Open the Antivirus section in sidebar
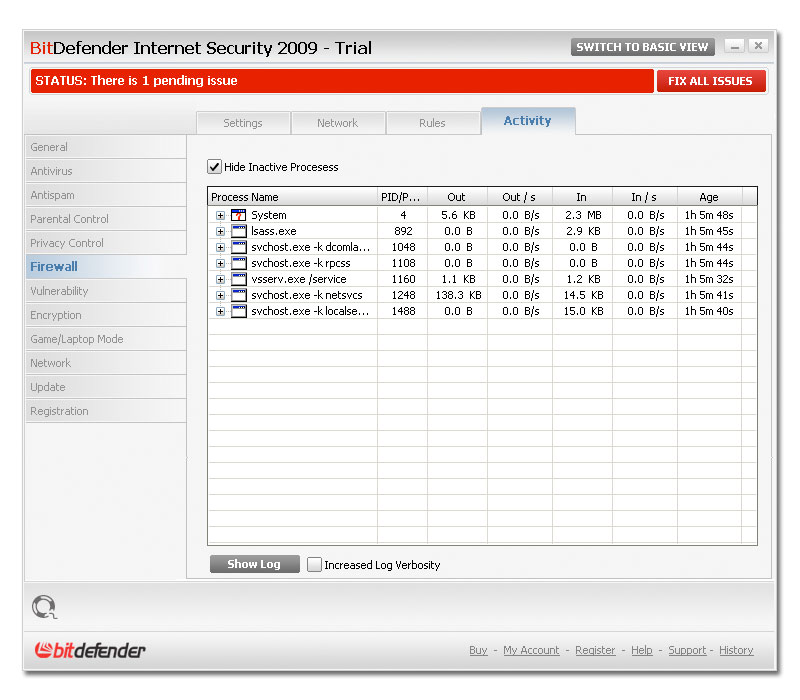Image resolution: width=800 pixels, height=700 pixels. pyautogui.click(x=52, y=171)
